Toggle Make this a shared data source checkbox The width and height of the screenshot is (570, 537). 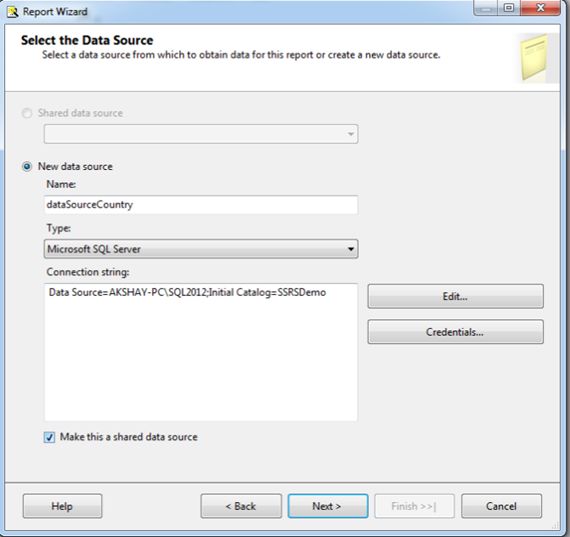tap(49, 437)
